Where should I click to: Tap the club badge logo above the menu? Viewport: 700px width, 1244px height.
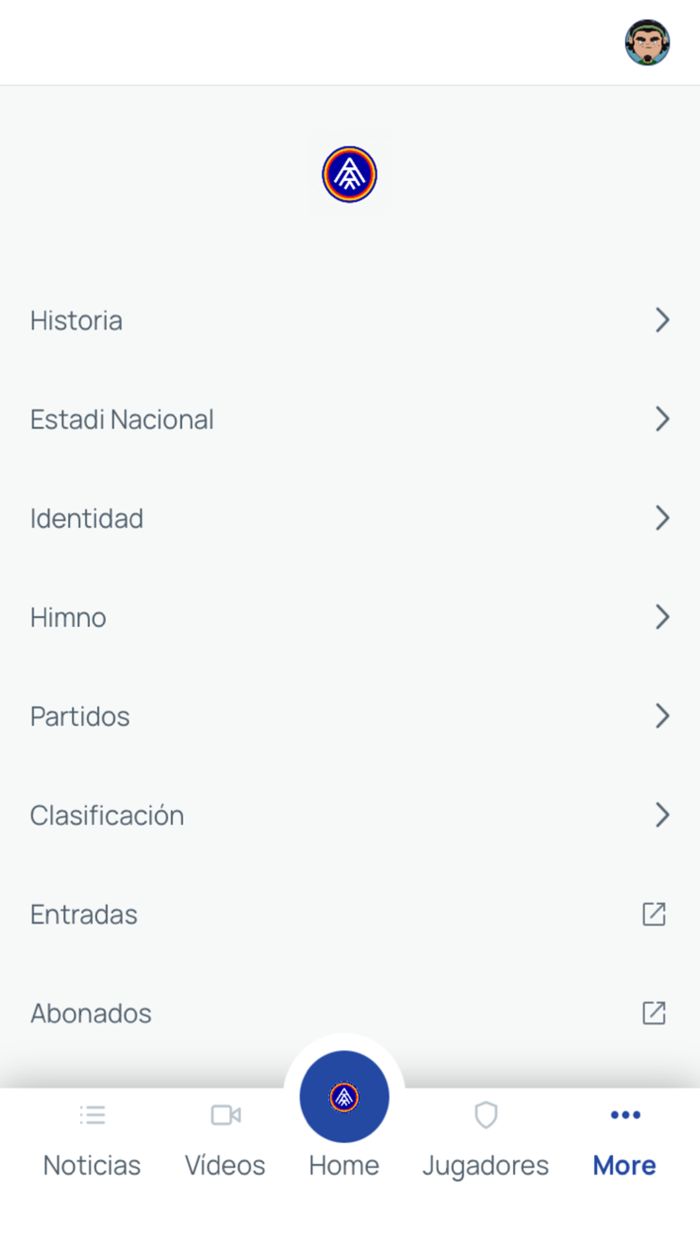348,173
